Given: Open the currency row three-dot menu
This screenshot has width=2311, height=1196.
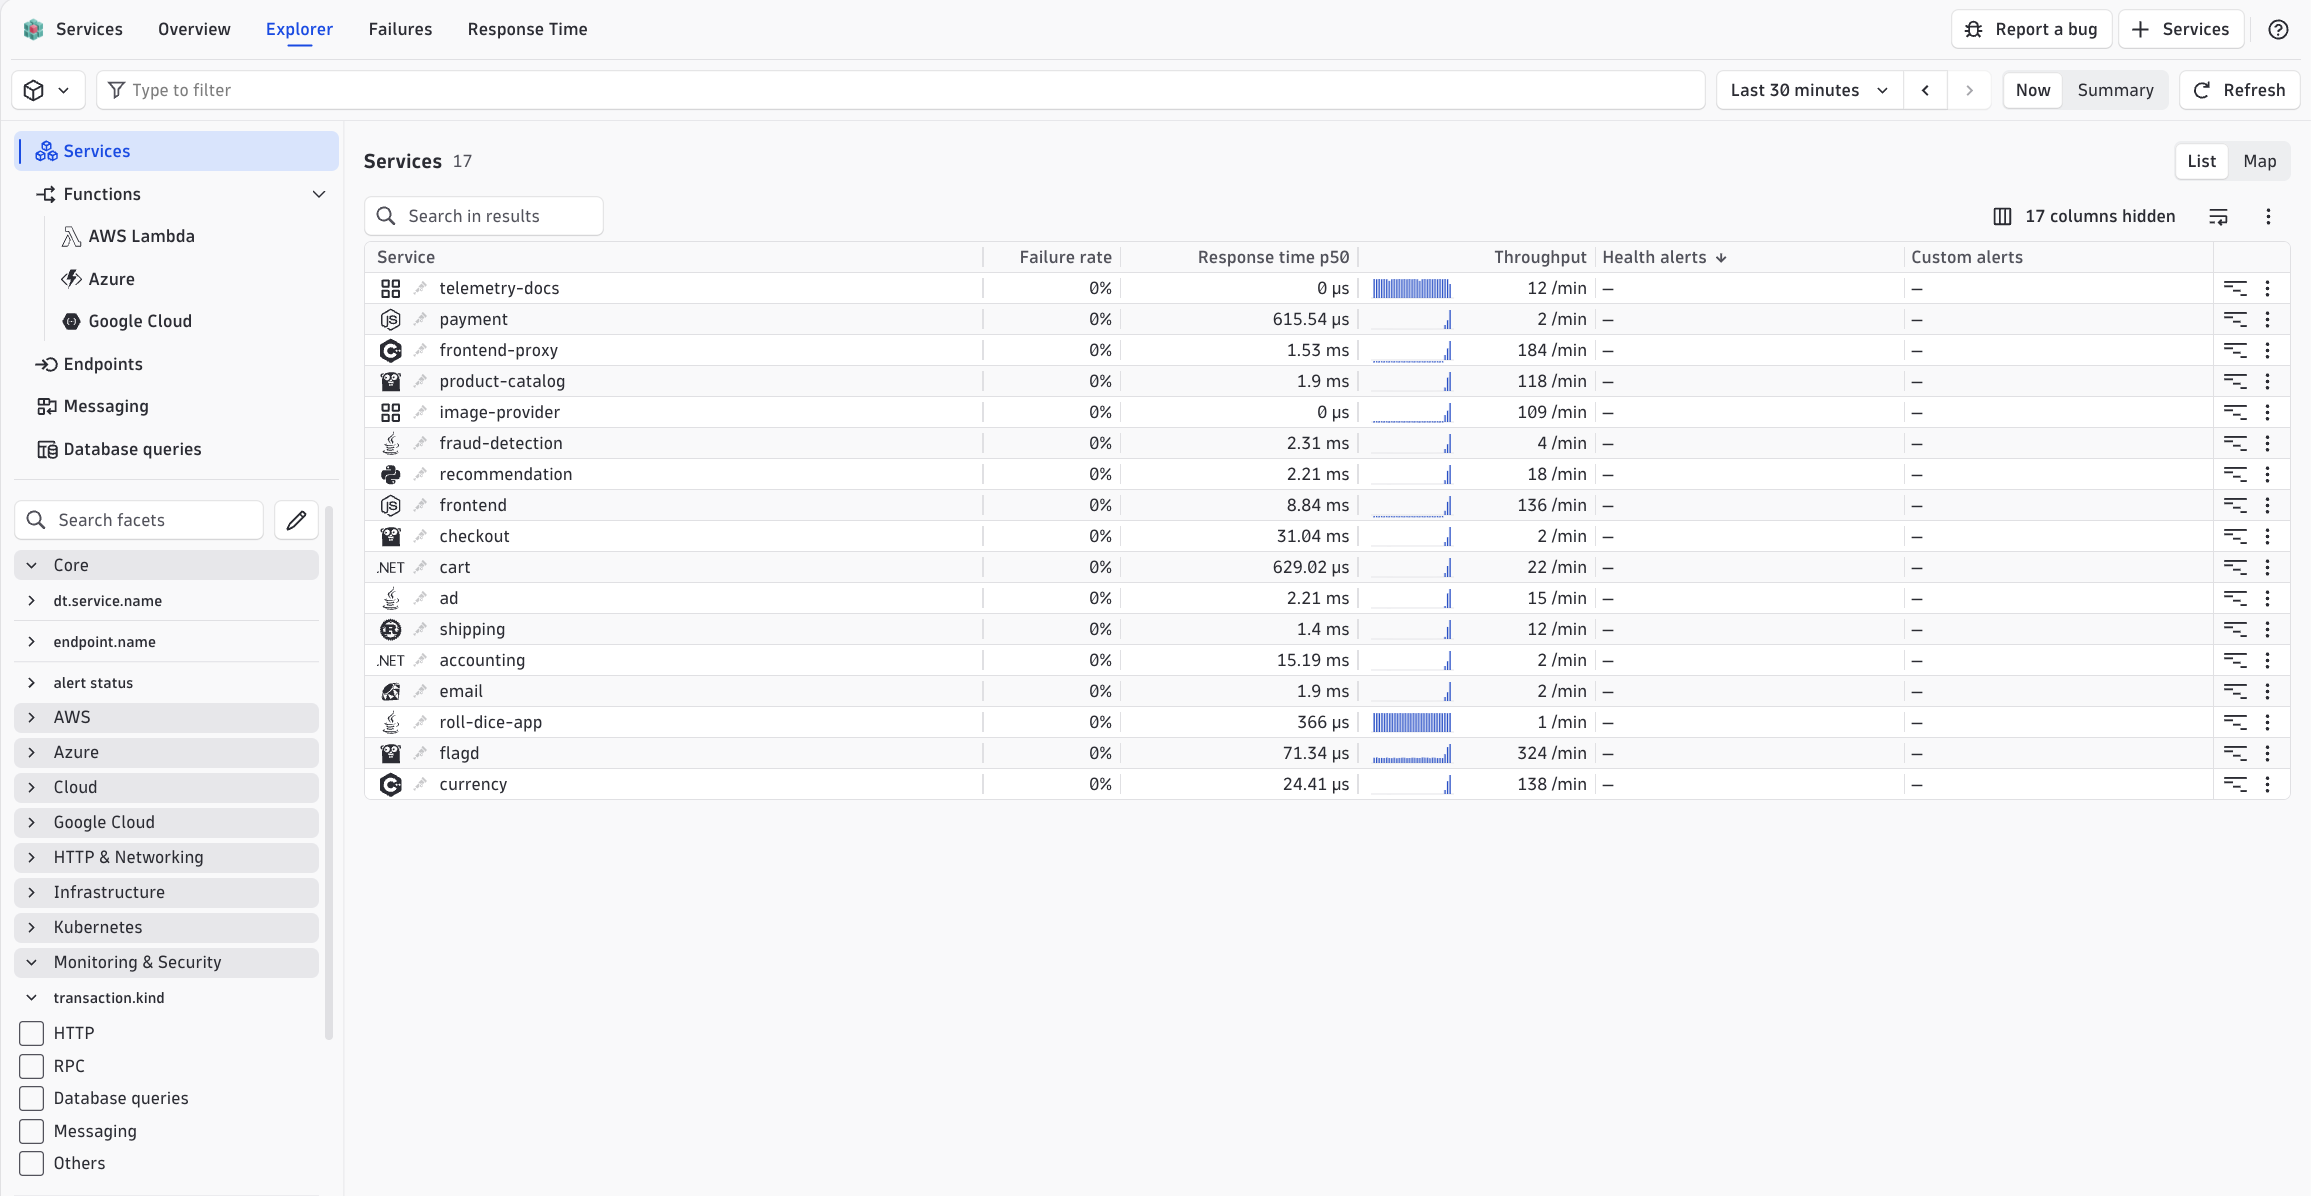Looking at the screenshot, I should (2267, 784).
